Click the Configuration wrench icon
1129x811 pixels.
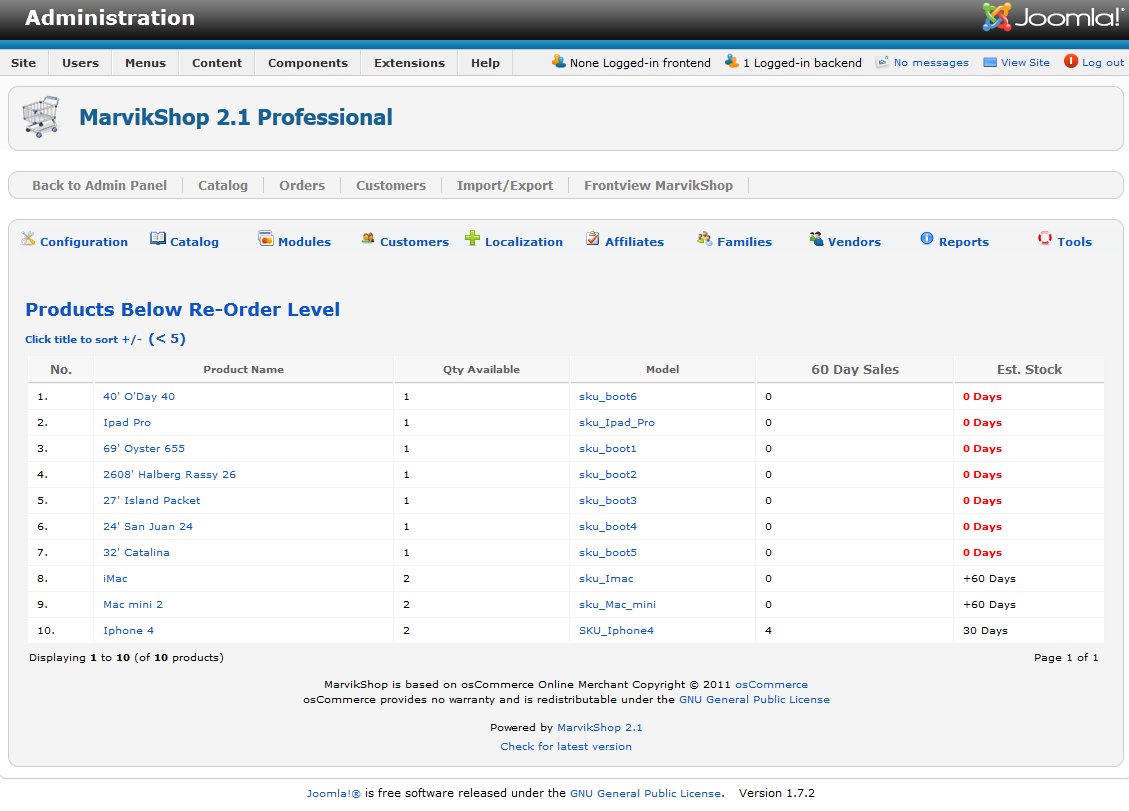(29, 238)
